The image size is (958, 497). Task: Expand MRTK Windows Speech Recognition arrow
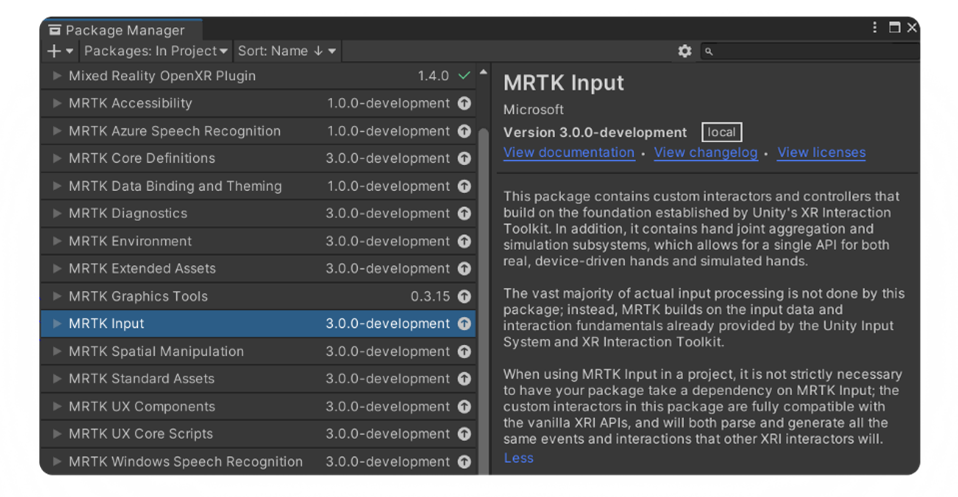(x=56, y=462)
